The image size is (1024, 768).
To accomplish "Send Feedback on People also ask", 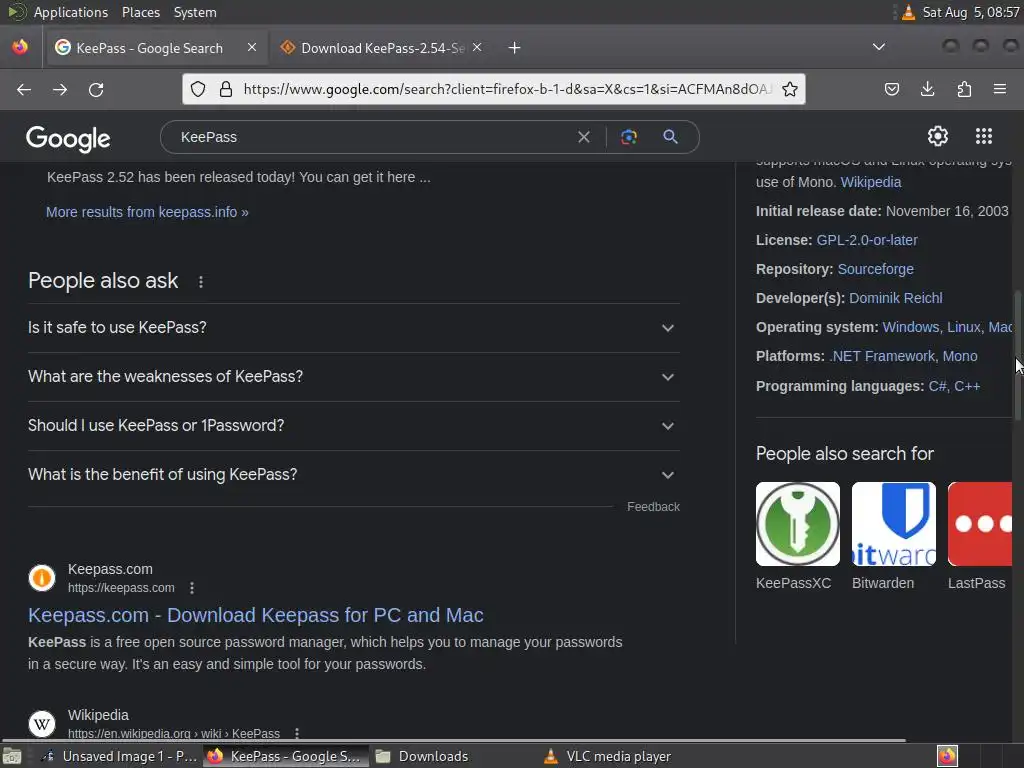I will tap(653, 507).
